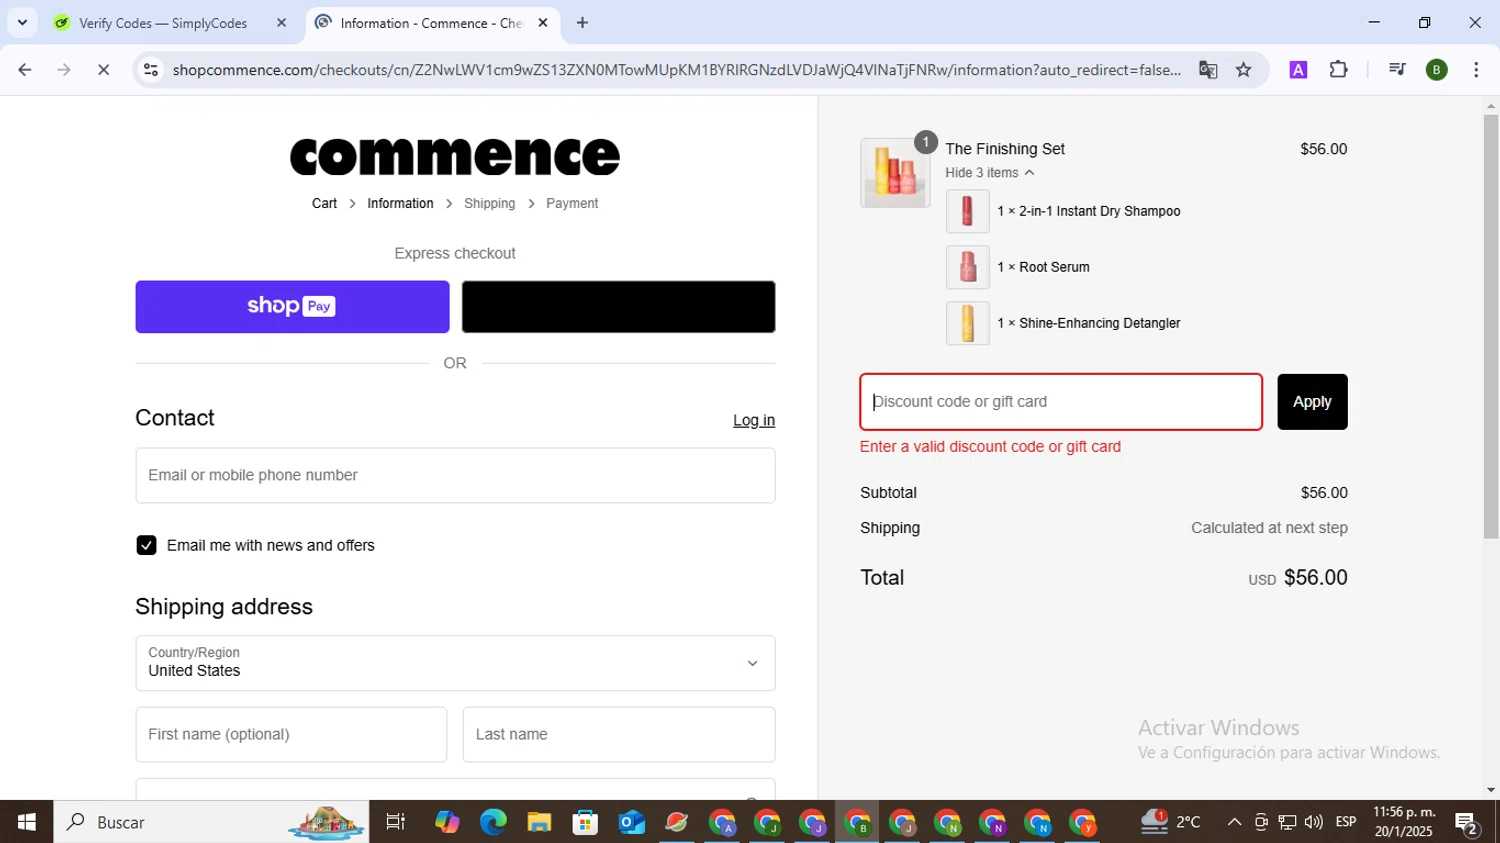Image resolution: width=1500 pixels, height=843 pixels.
Task: Focus the email or phone number field
Action: click(x=455, y=475)
